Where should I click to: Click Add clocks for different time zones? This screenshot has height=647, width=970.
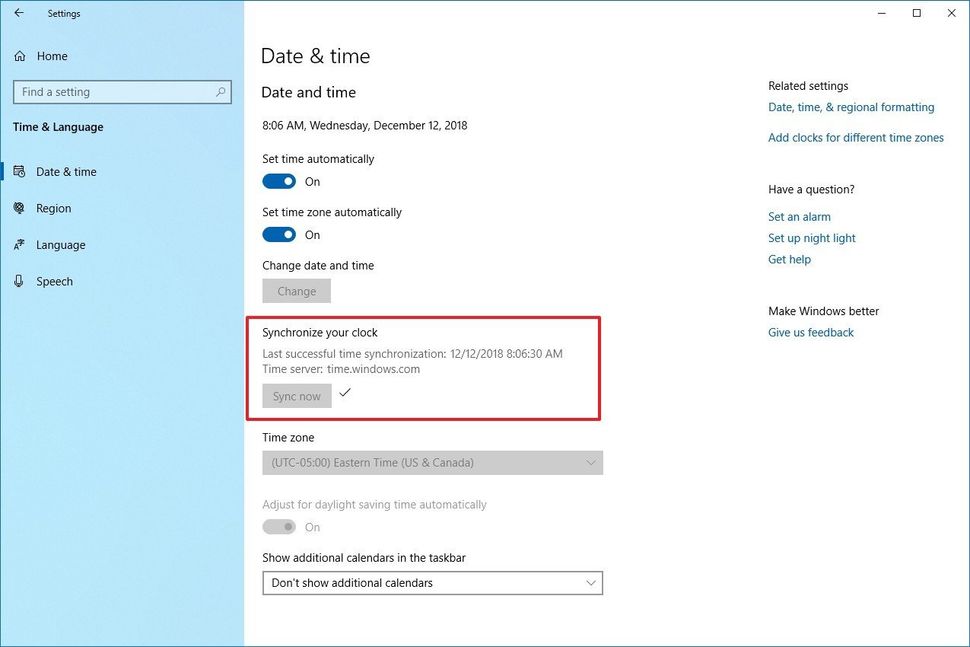(856, 137)
